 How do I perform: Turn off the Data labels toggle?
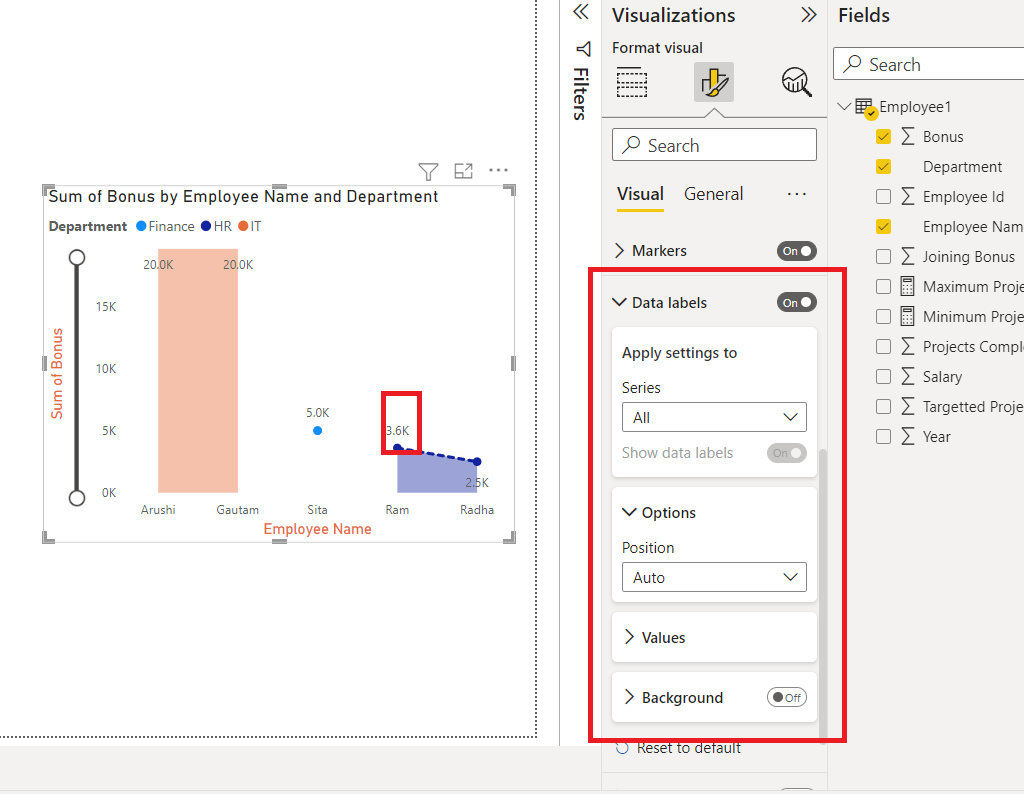[x=796, y=302]
